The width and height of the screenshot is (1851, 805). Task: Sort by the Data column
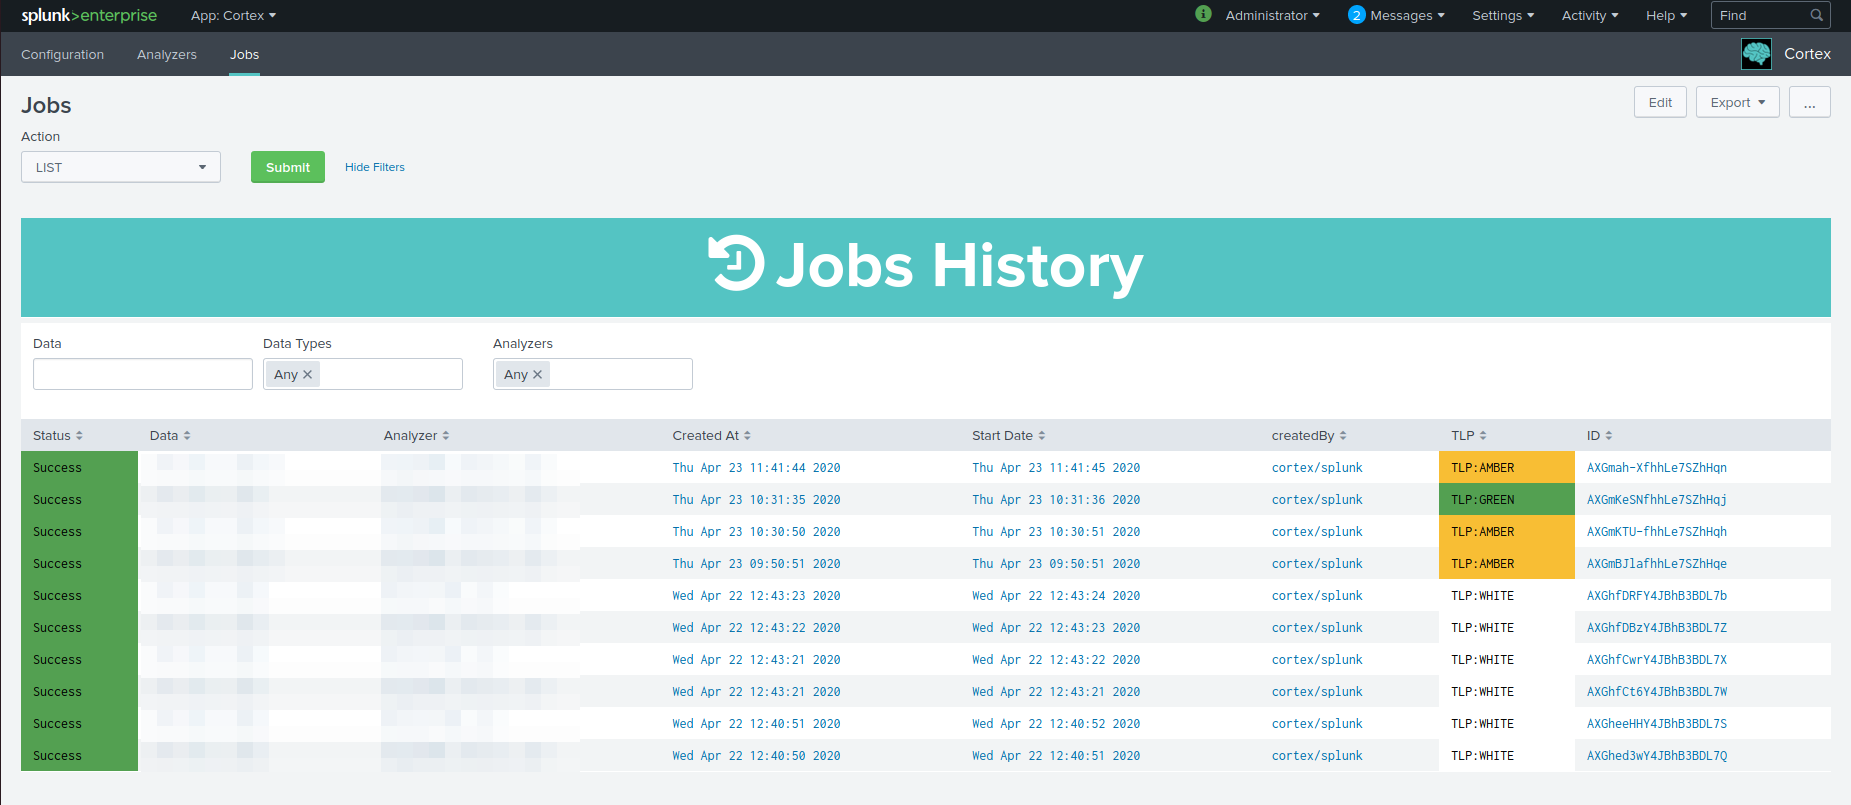pos(170,435)
